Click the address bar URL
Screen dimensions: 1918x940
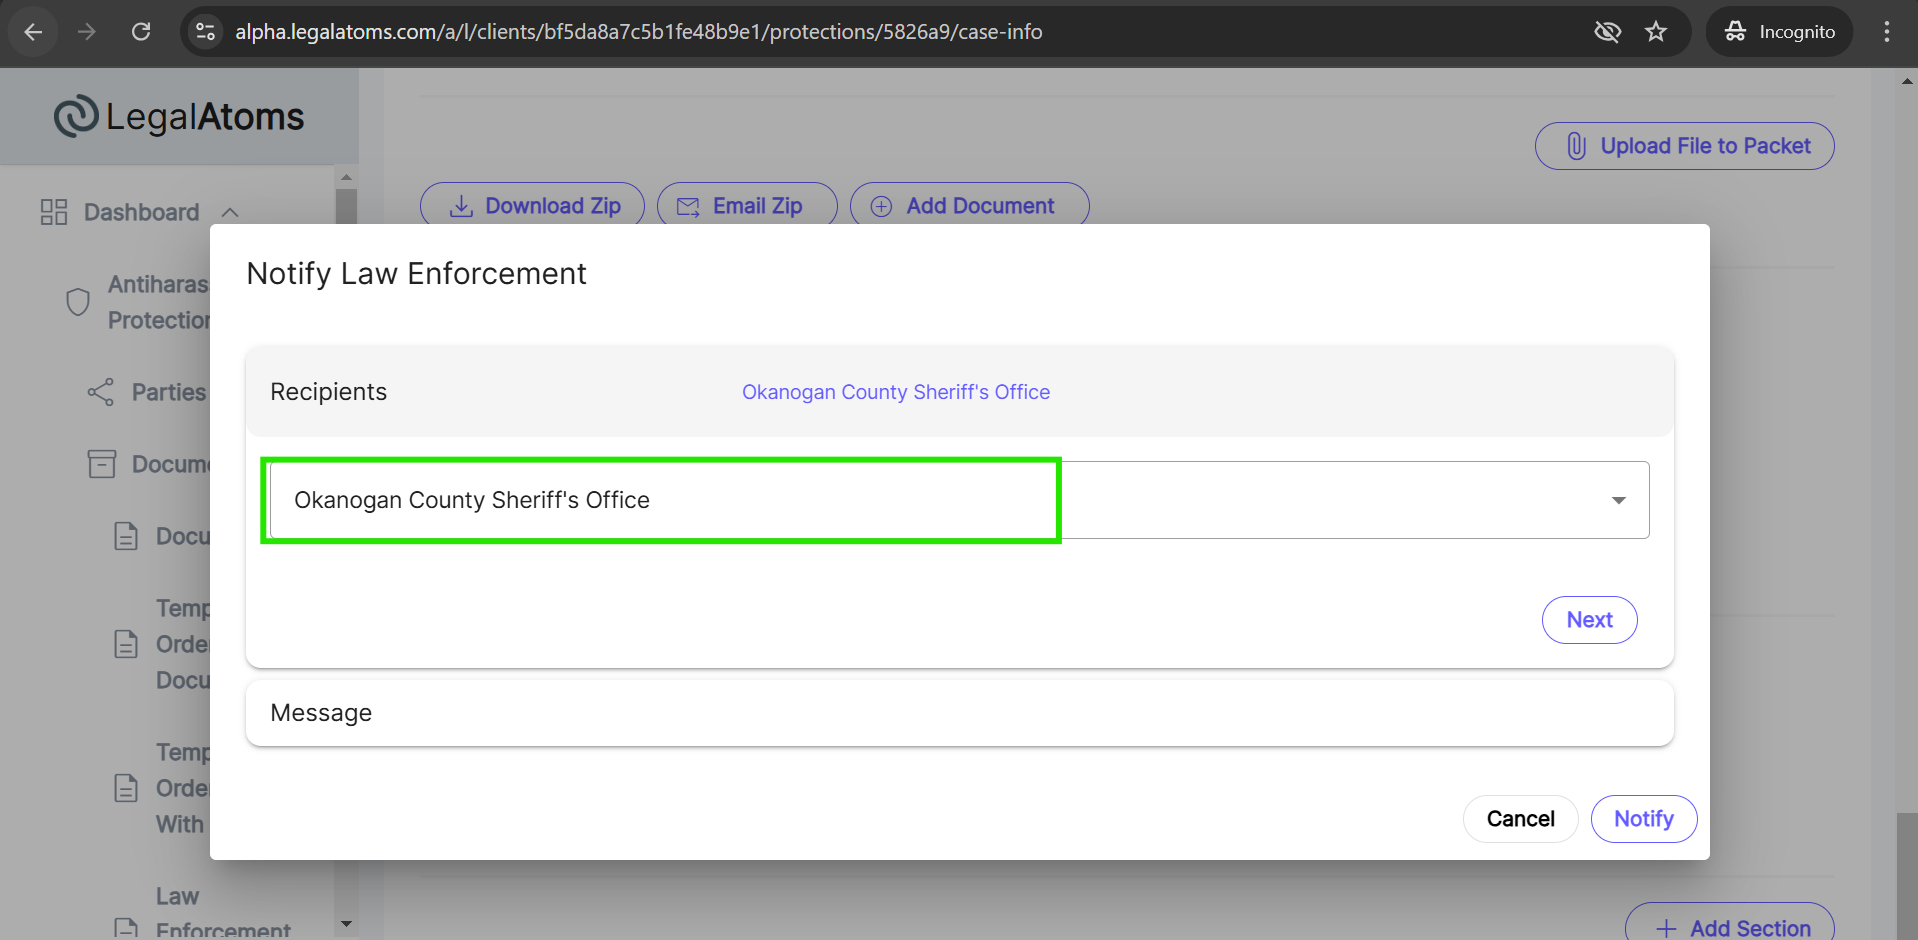point(638,32)
